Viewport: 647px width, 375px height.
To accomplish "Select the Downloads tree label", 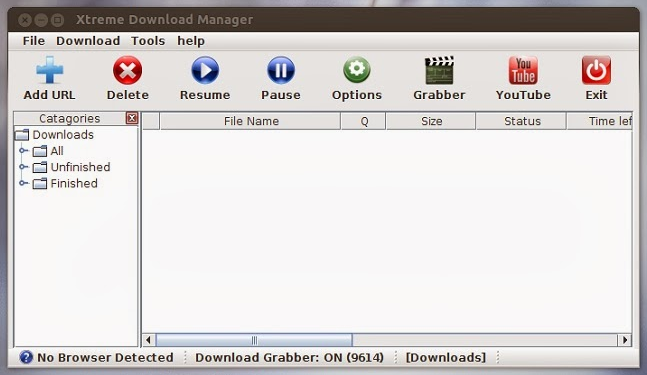I will tap(63, 135).
